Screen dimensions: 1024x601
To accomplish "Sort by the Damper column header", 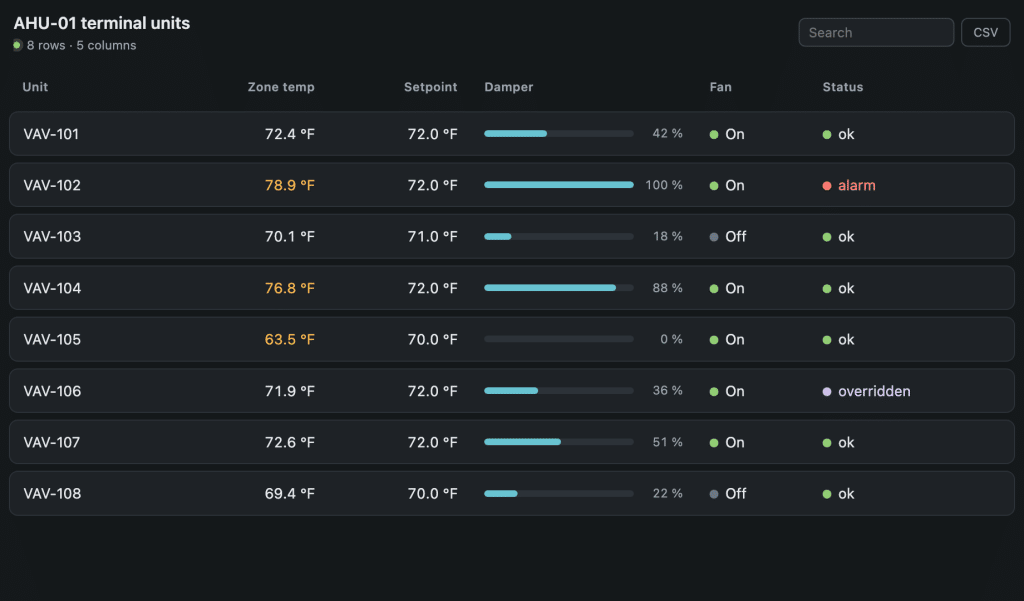I will pos(509,87).
